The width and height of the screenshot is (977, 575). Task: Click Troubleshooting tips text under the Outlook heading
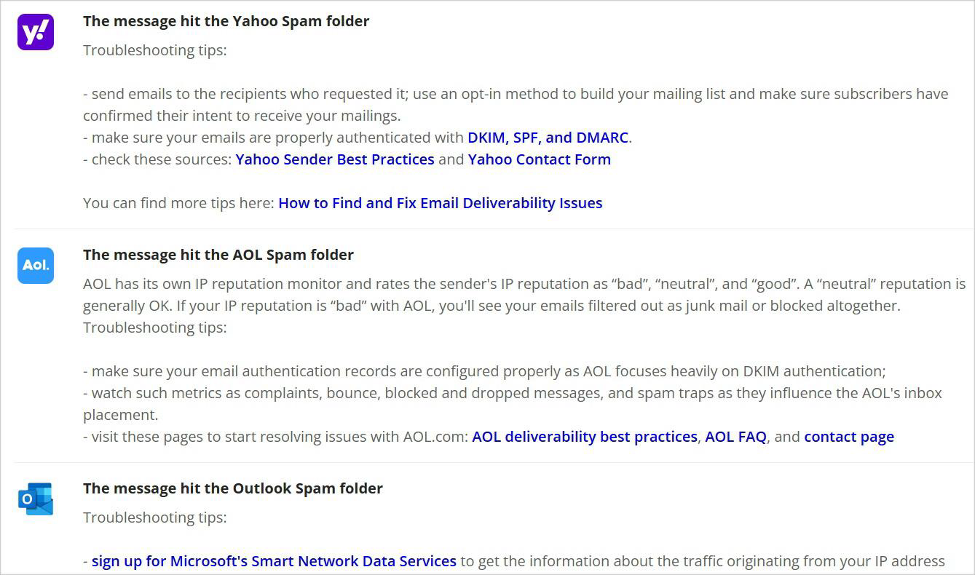[x=155, y=518]
